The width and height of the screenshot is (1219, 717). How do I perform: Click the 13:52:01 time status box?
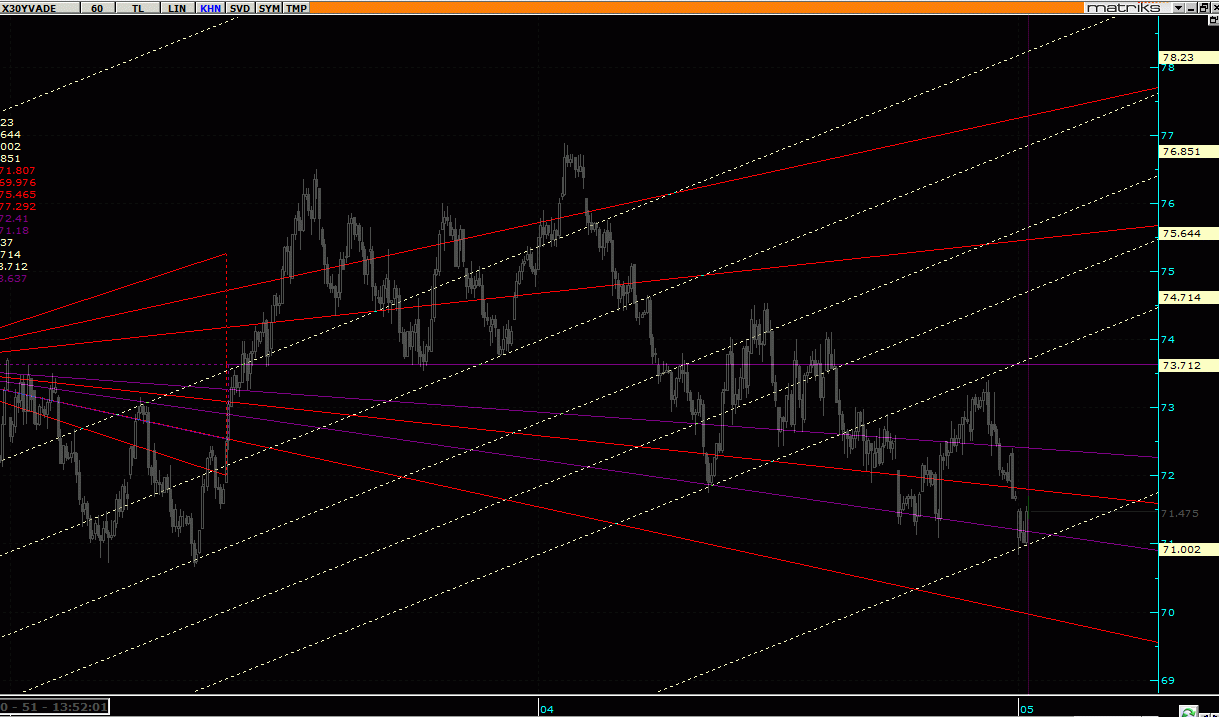click(54, 707)
